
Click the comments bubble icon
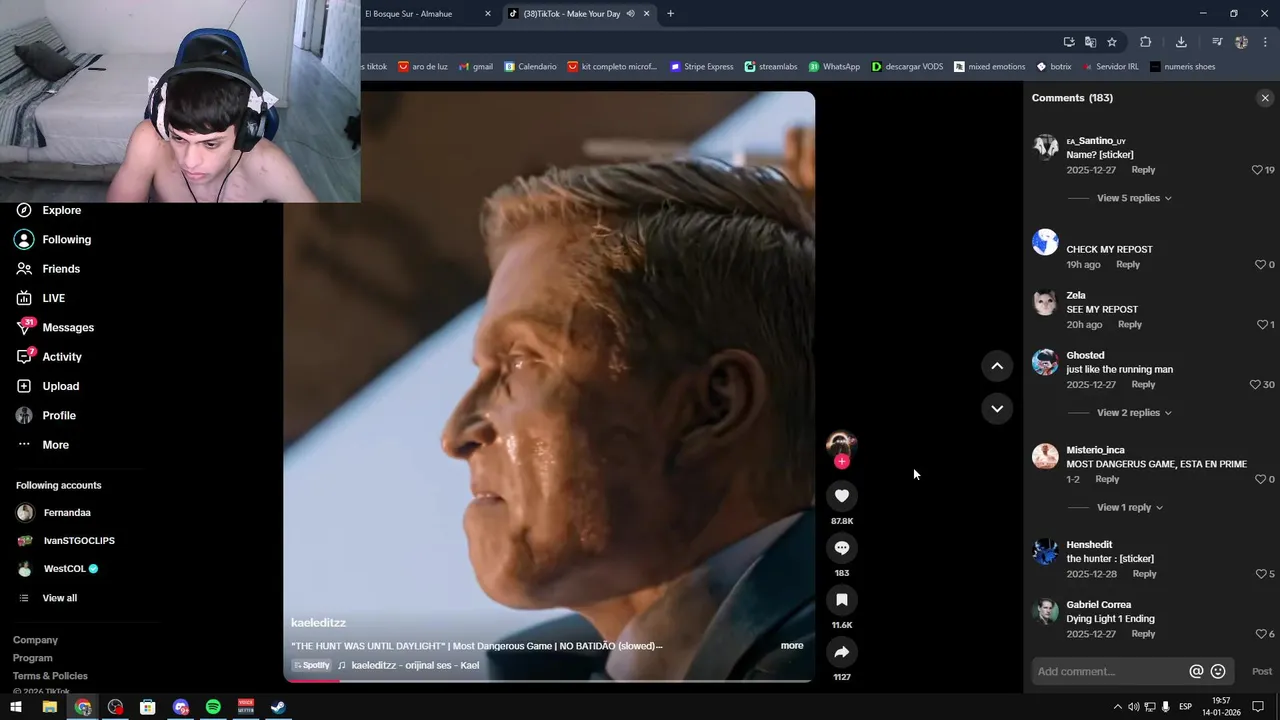pos(842,548)
